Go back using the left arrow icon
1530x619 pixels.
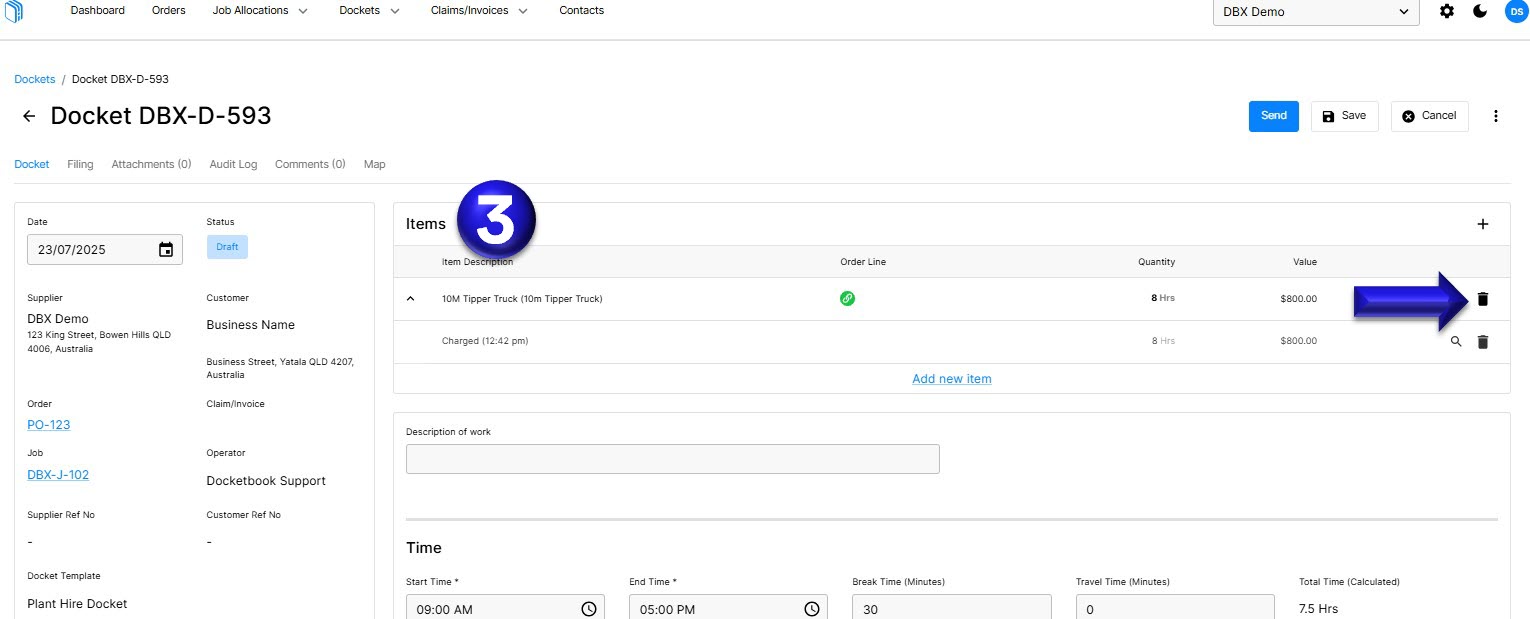point(29,116)
